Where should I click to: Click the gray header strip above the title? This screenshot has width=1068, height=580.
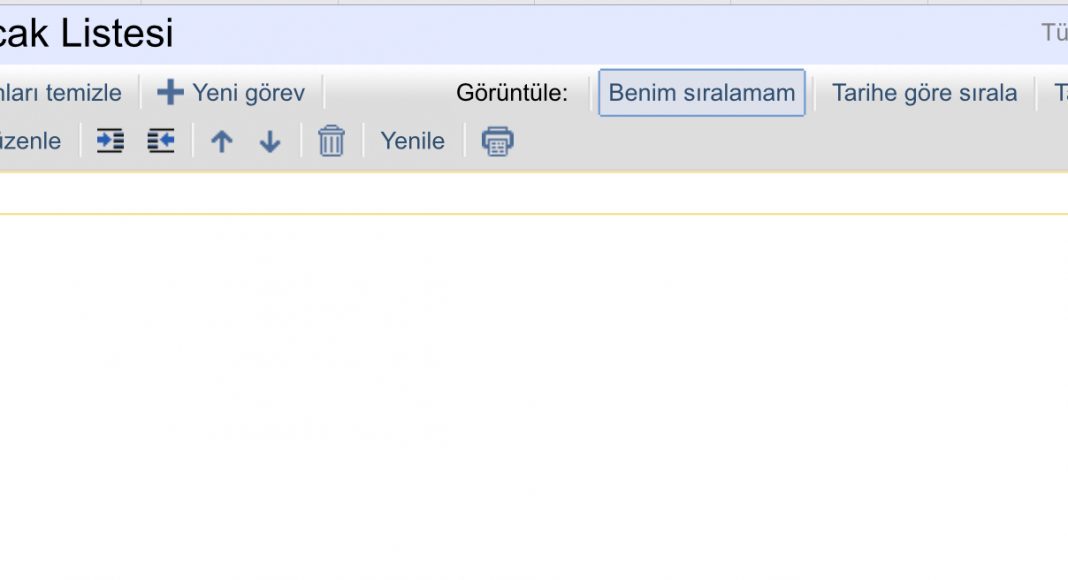534,2
